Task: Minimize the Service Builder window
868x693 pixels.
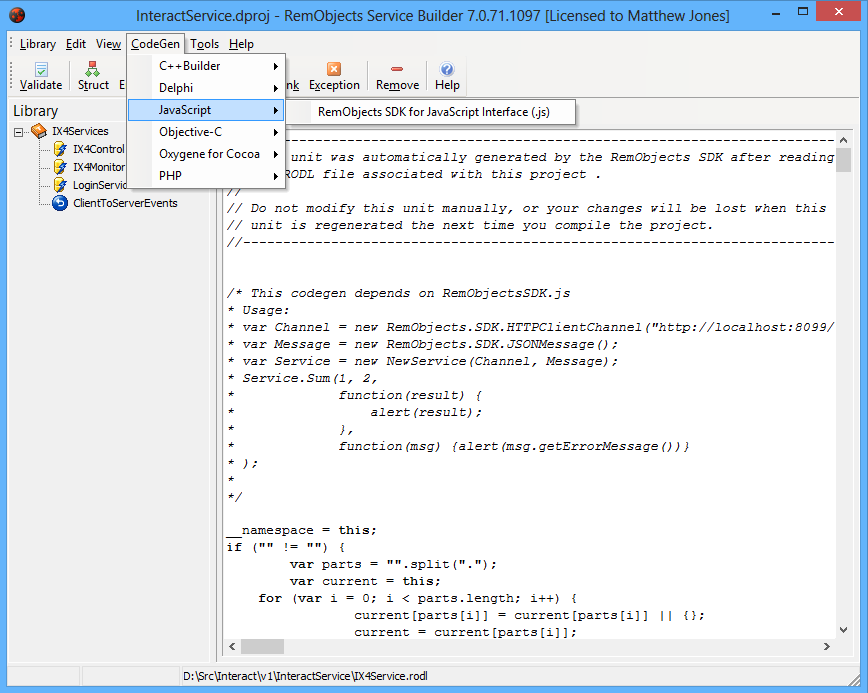Action: (x=776, y=12)
